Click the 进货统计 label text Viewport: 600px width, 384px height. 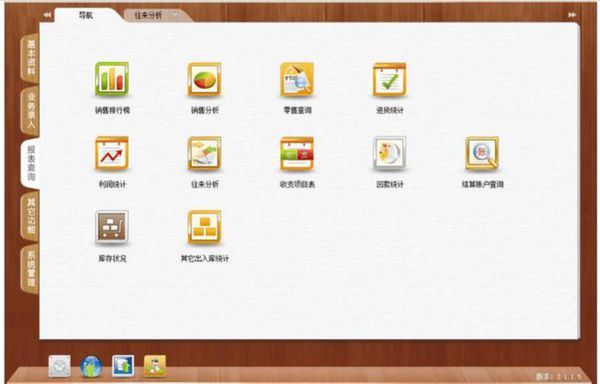click(x=390, y=110)
